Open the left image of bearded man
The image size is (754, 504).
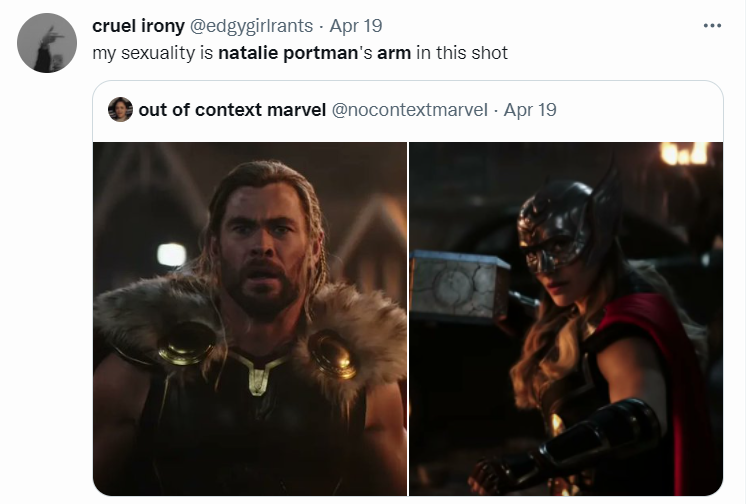click(250, 318)
